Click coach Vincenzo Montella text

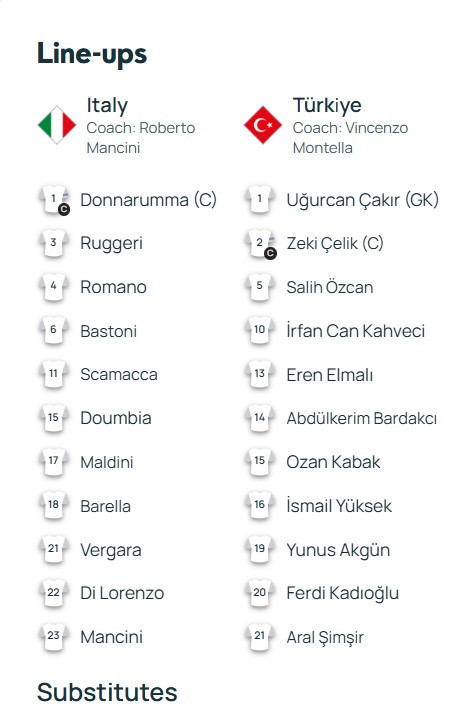[350, 138]
